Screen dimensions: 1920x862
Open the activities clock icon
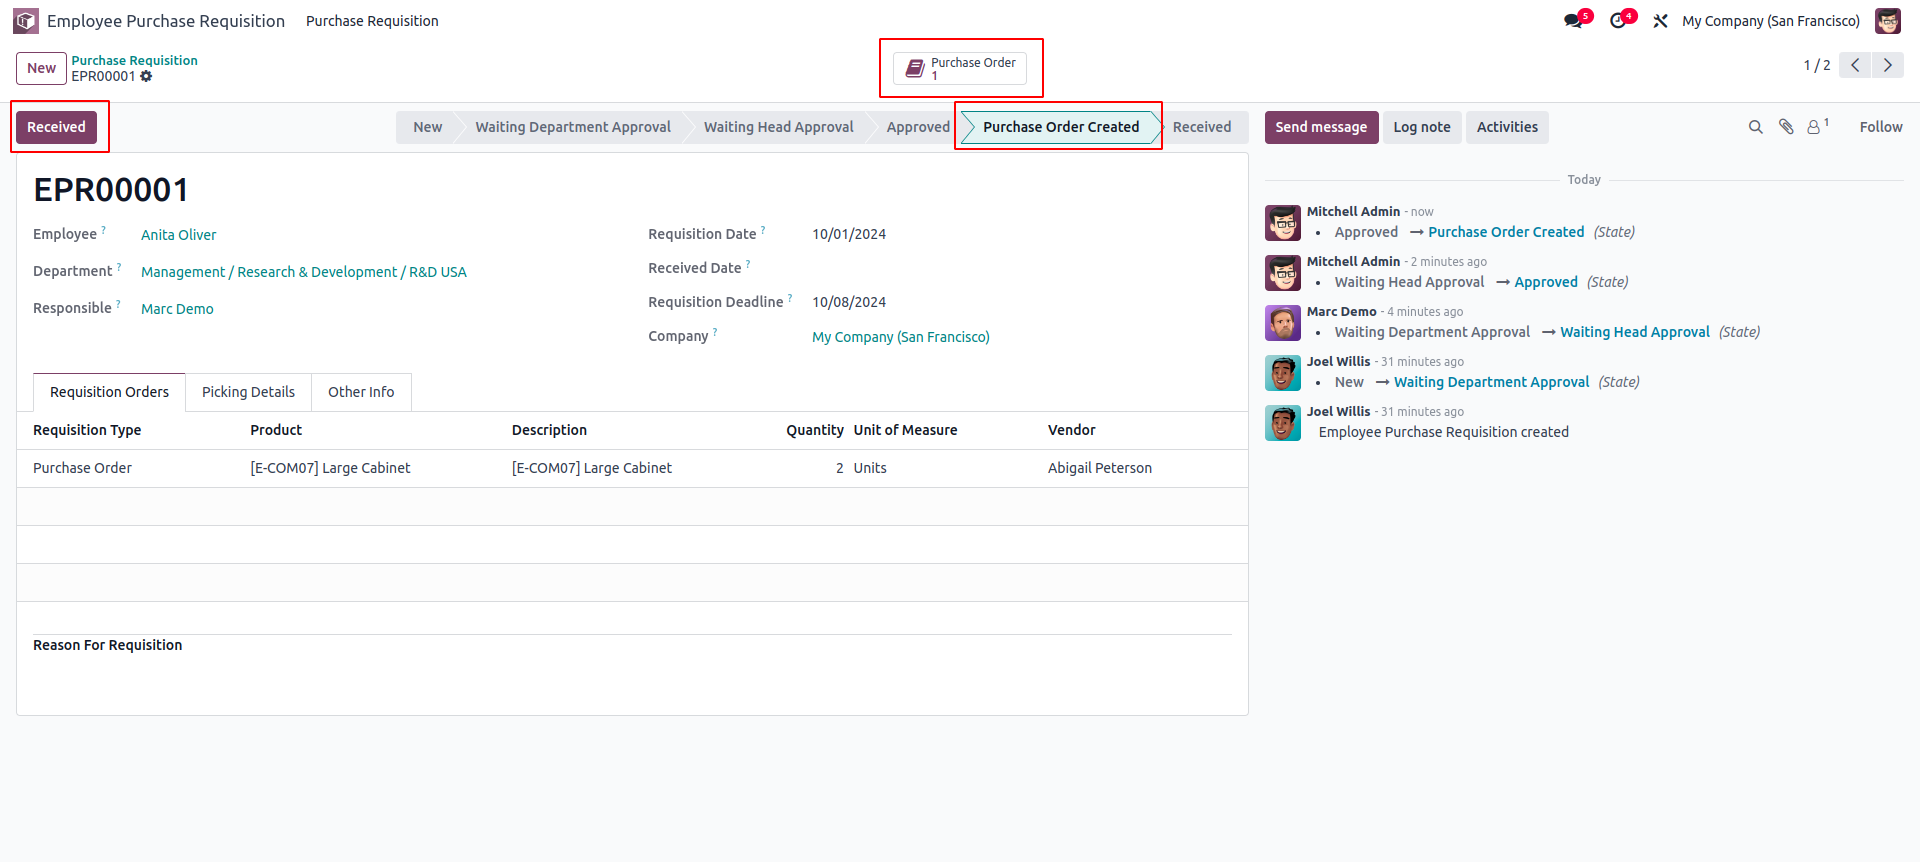pos(1618,21)
